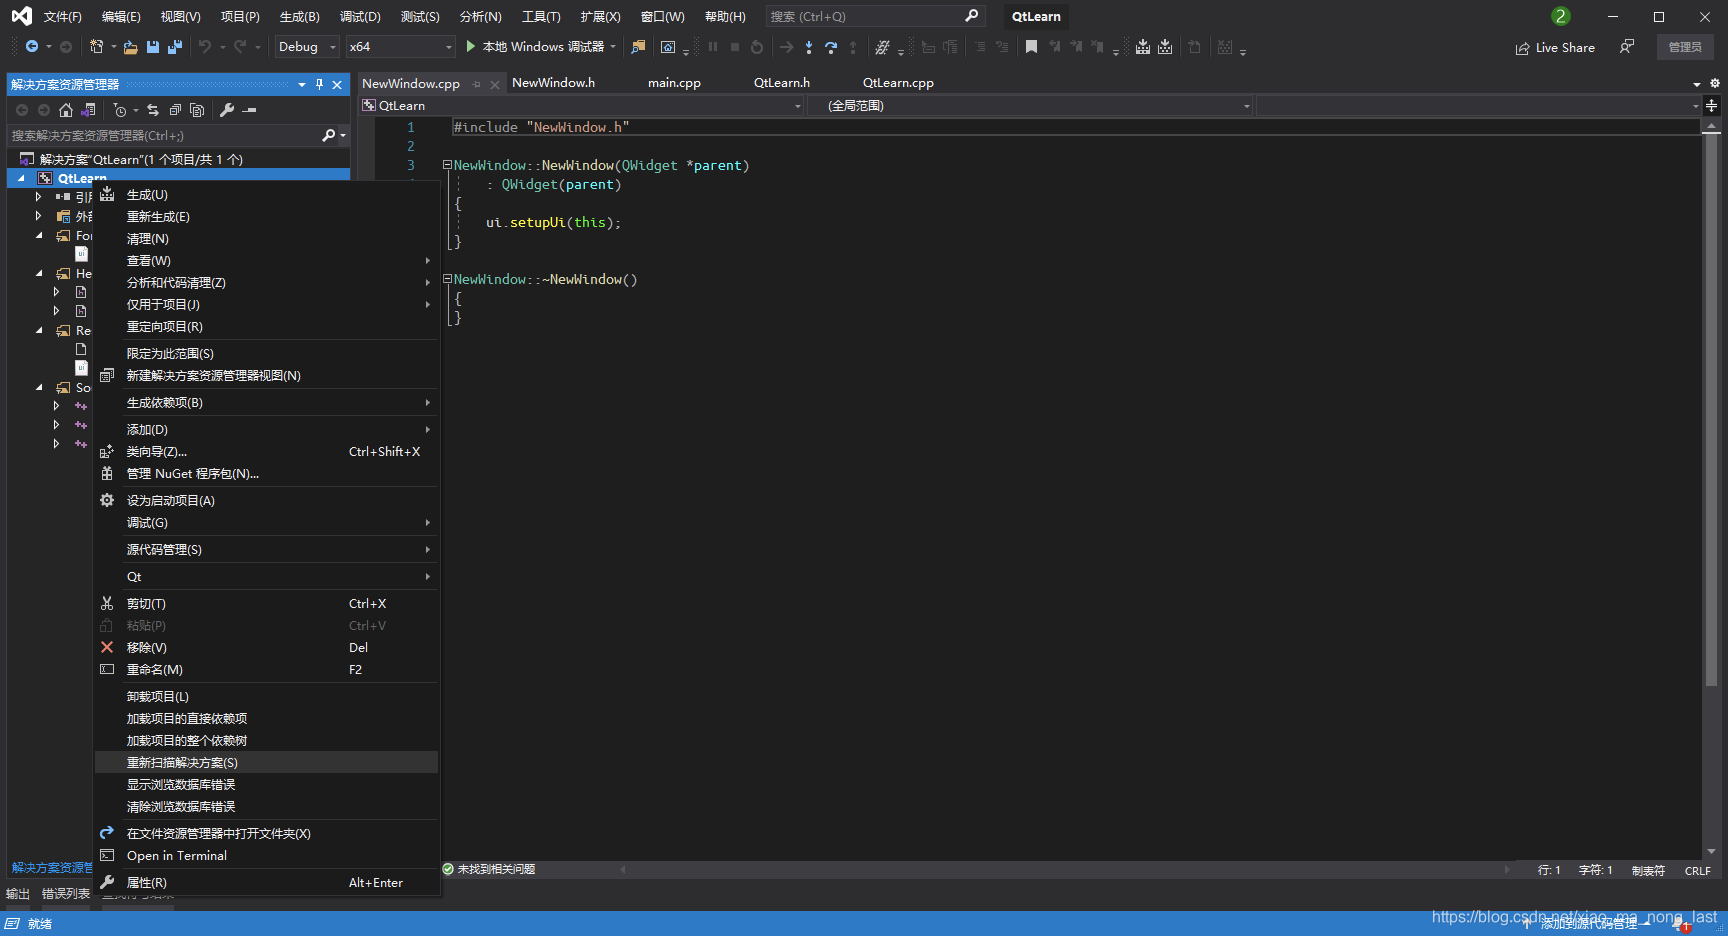Choose 设为启动项目(A) in context menu

[x=267, y=501]
